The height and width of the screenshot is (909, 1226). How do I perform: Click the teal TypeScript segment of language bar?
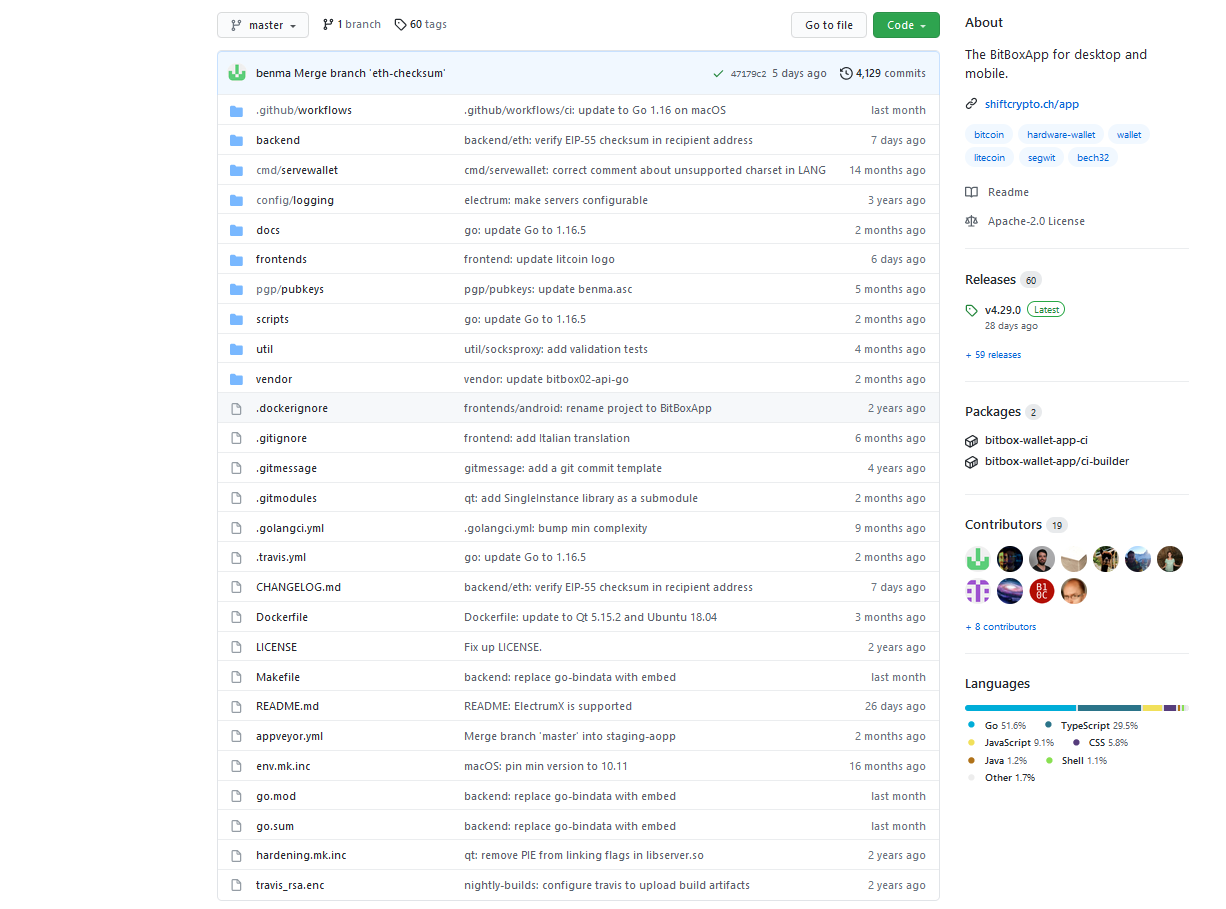pos(1110,708)
